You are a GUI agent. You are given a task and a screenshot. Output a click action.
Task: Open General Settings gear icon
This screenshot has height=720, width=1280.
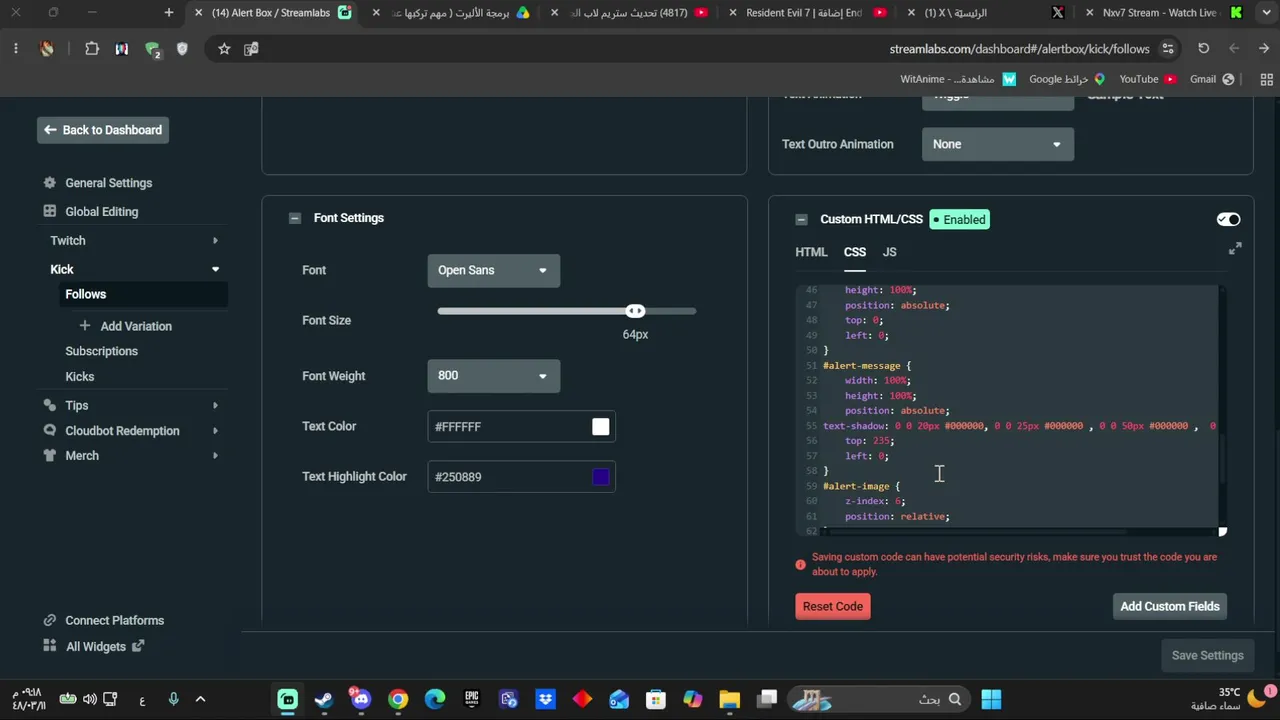point(50,183)
